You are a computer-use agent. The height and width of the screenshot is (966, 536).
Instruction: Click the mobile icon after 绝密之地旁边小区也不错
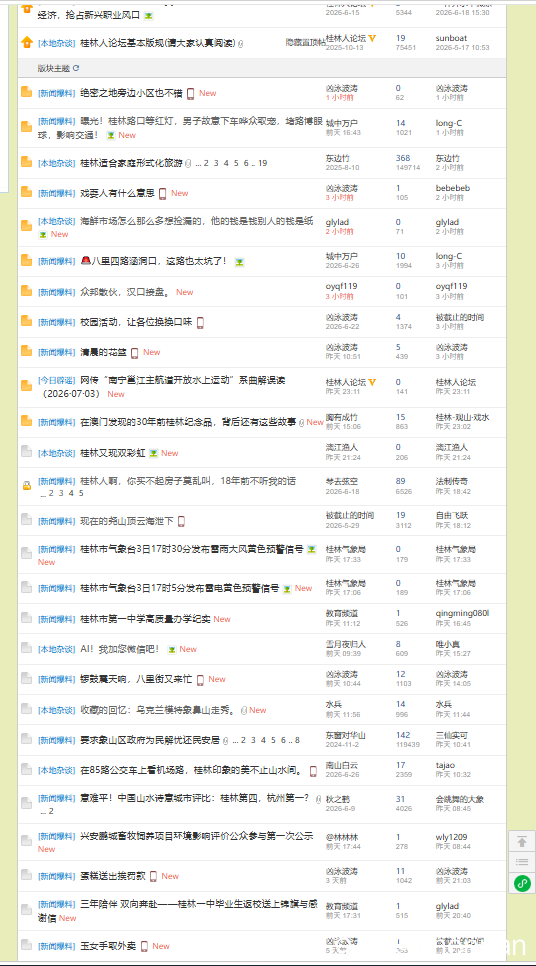(x=190, y=93)
